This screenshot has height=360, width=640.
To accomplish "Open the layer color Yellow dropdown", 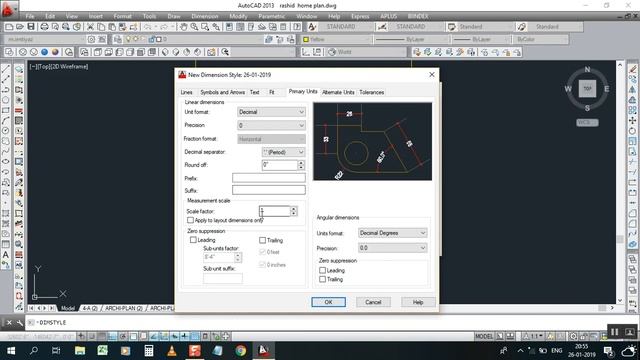I will (x=336, y=40).
